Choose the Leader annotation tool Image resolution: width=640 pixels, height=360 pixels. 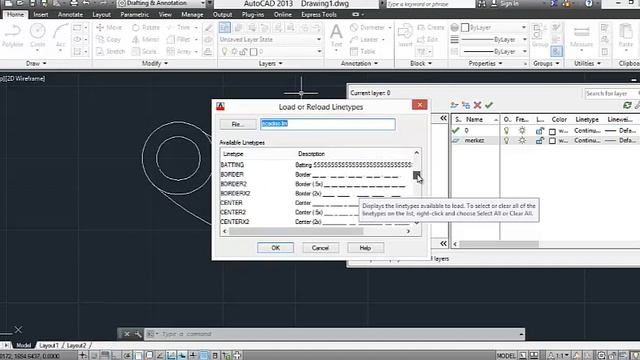click(364, 40)
